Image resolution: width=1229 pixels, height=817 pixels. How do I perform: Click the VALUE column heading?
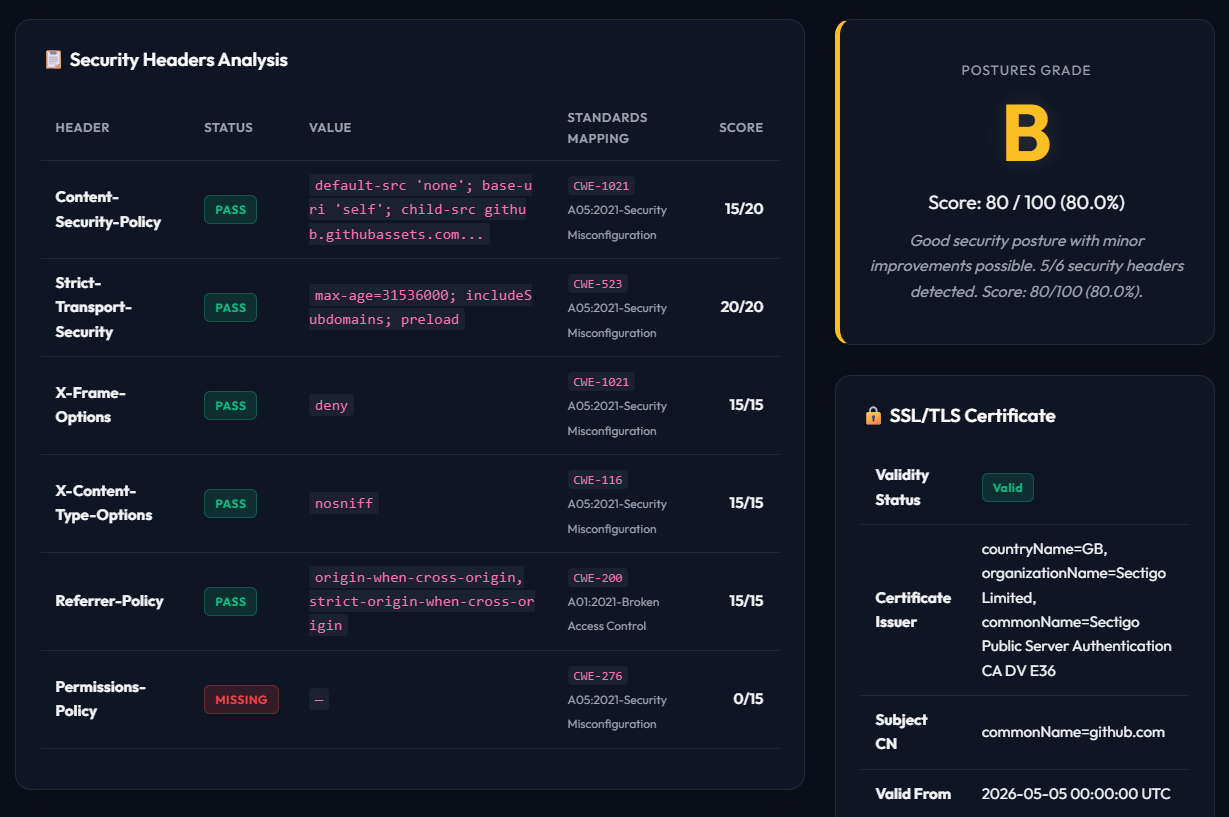click(330, 128)
